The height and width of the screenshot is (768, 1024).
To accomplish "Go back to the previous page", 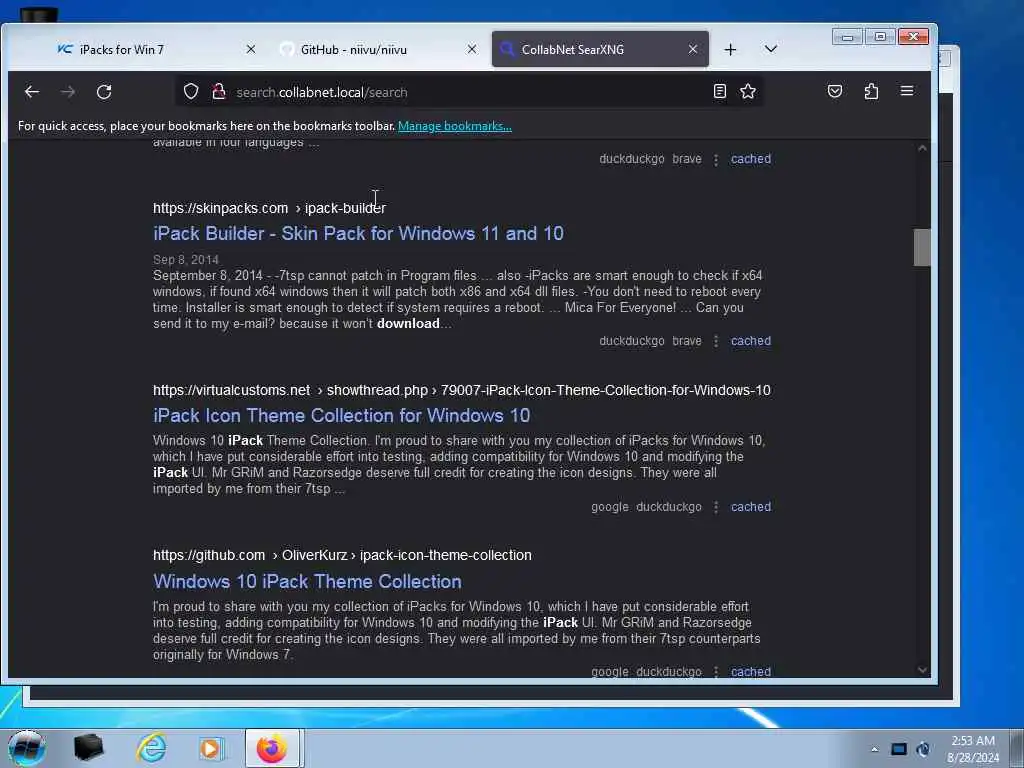I will coord(31,92).
